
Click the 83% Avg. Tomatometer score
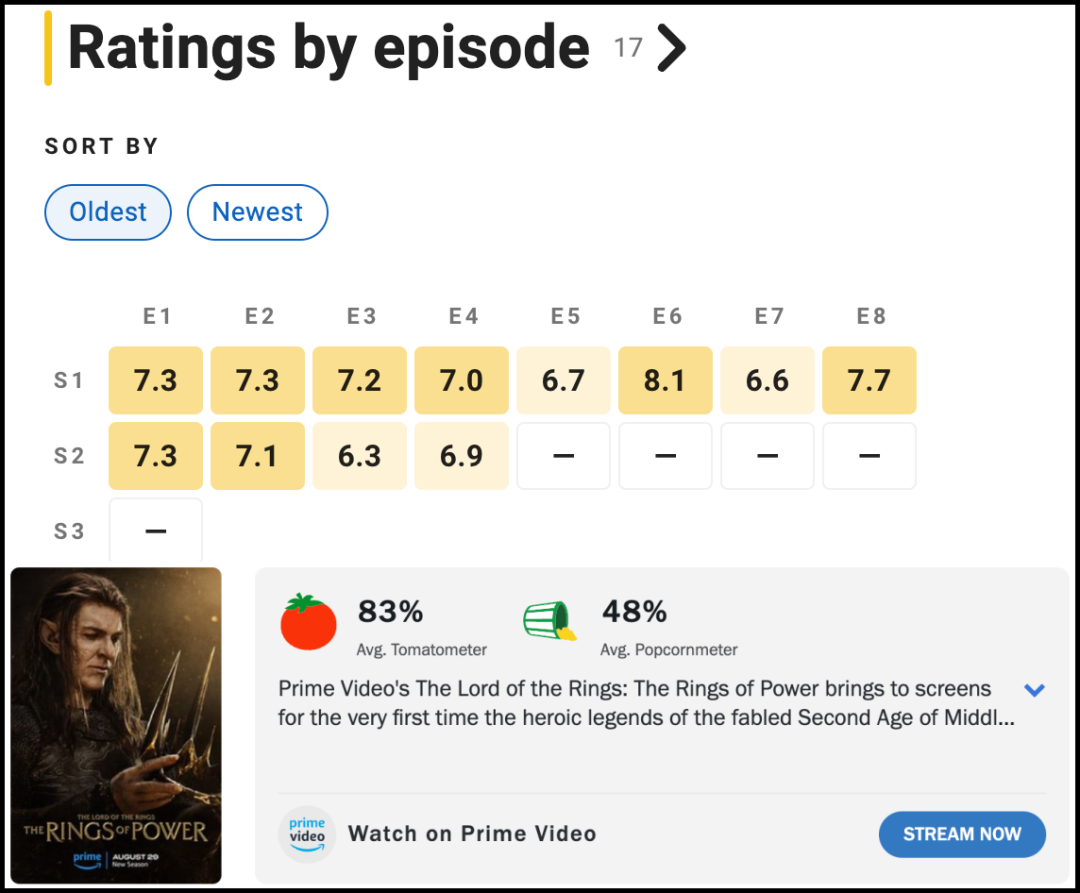click(x=390, y=611)
